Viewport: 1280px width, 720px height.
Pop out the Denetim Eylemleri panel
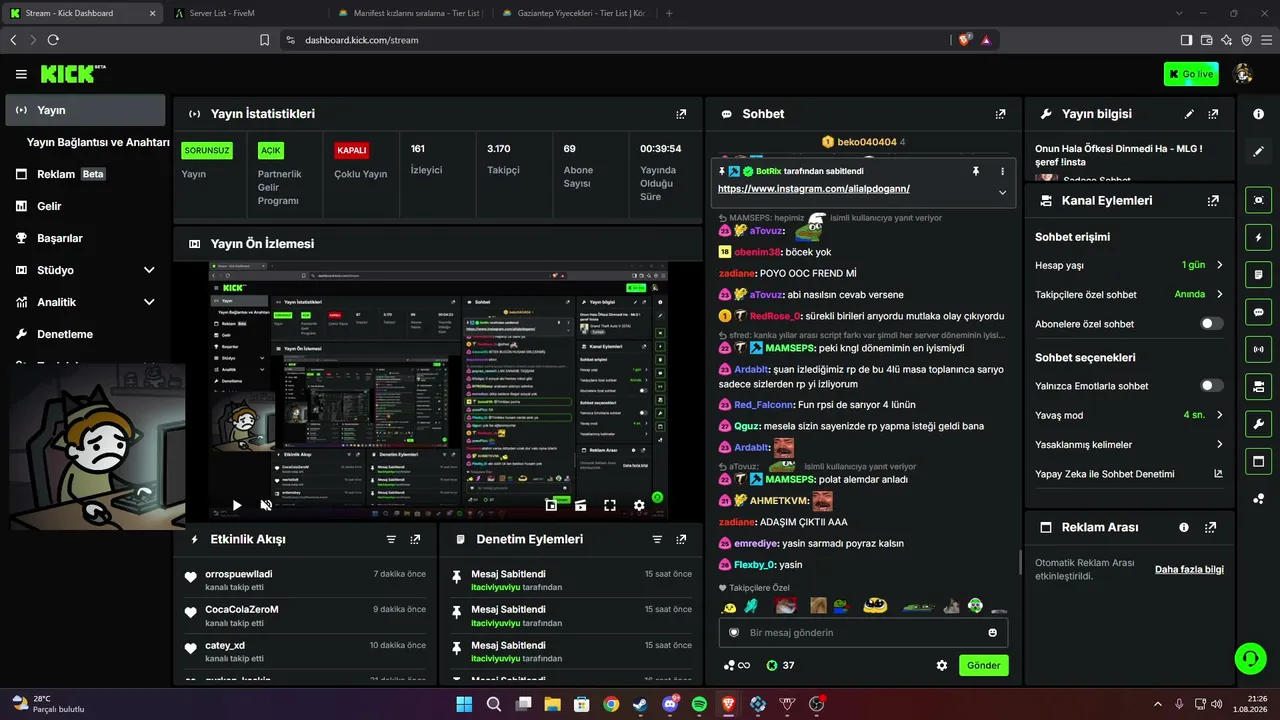[681, 539]
